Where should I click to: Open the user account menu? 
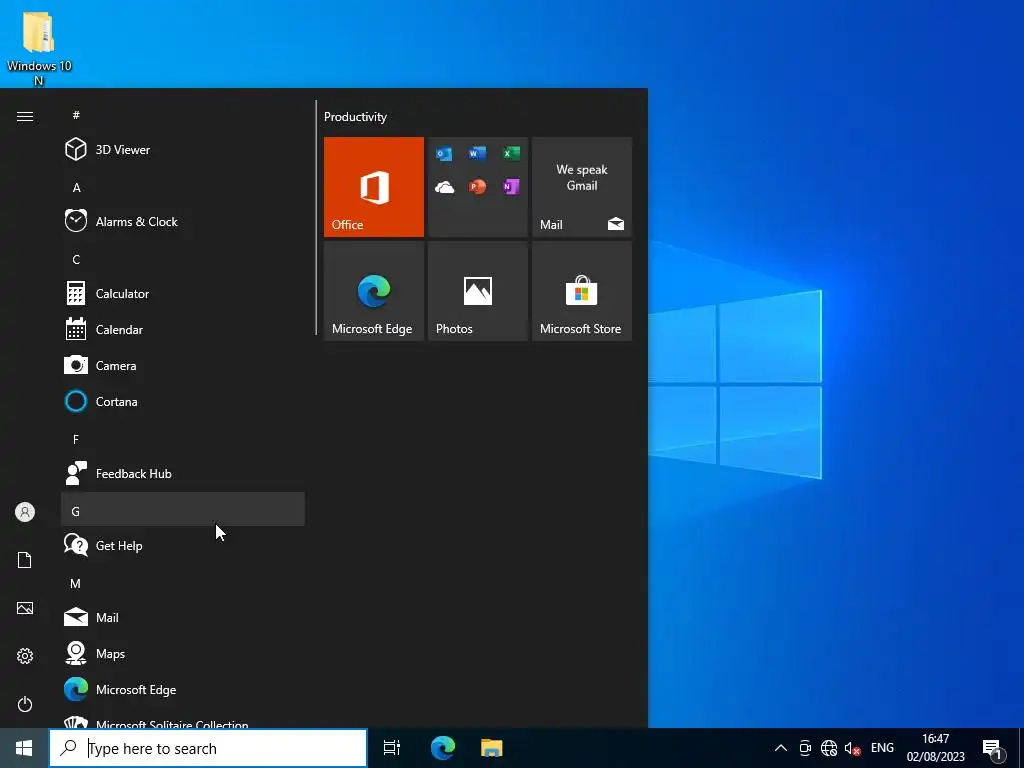[x=25, y=512]
